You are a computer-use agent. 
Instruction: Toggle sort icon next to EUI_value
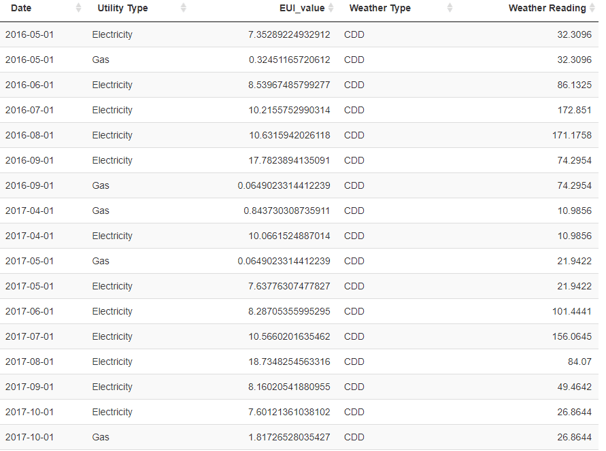(331, 8)
